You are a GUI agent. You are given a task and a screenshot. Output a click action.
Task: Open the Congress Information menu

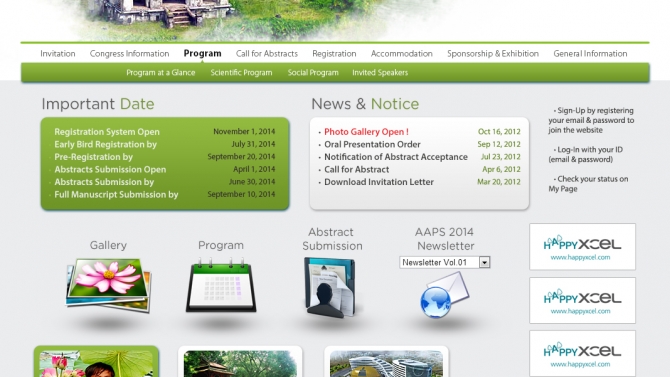tap(129, 53)
